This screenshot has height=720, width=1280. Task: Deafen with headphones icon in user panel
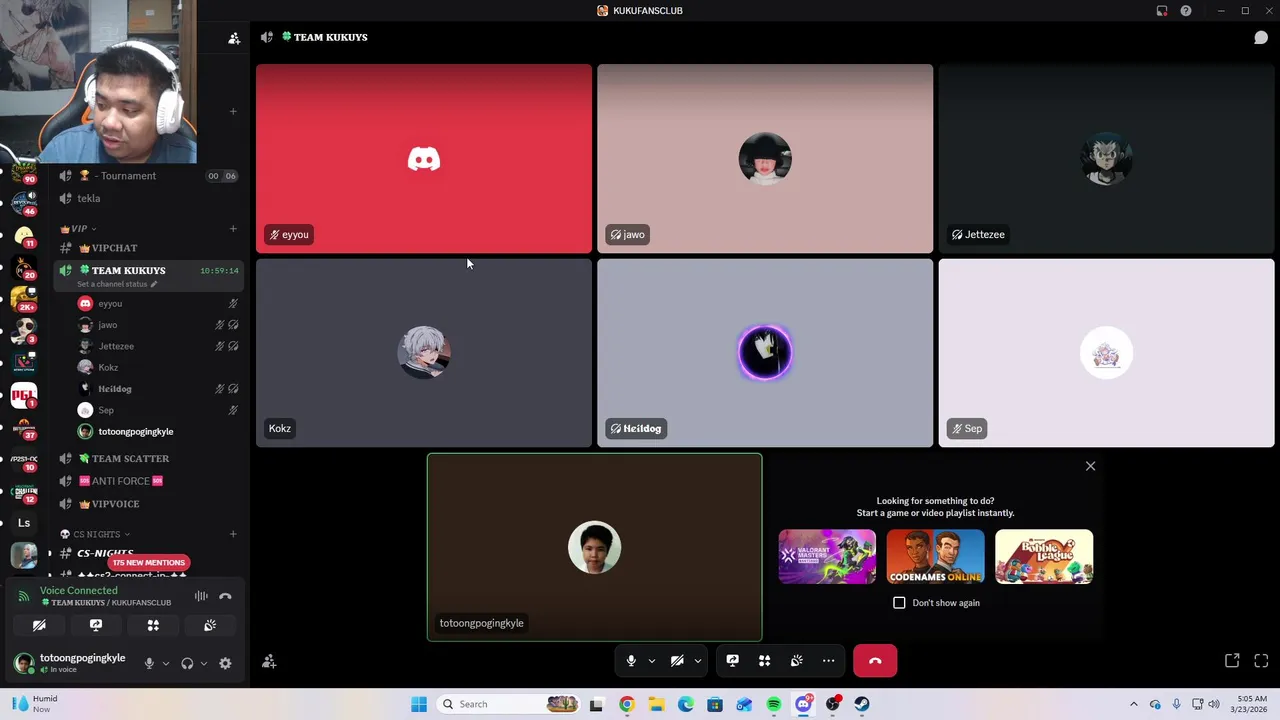(187, 663)
